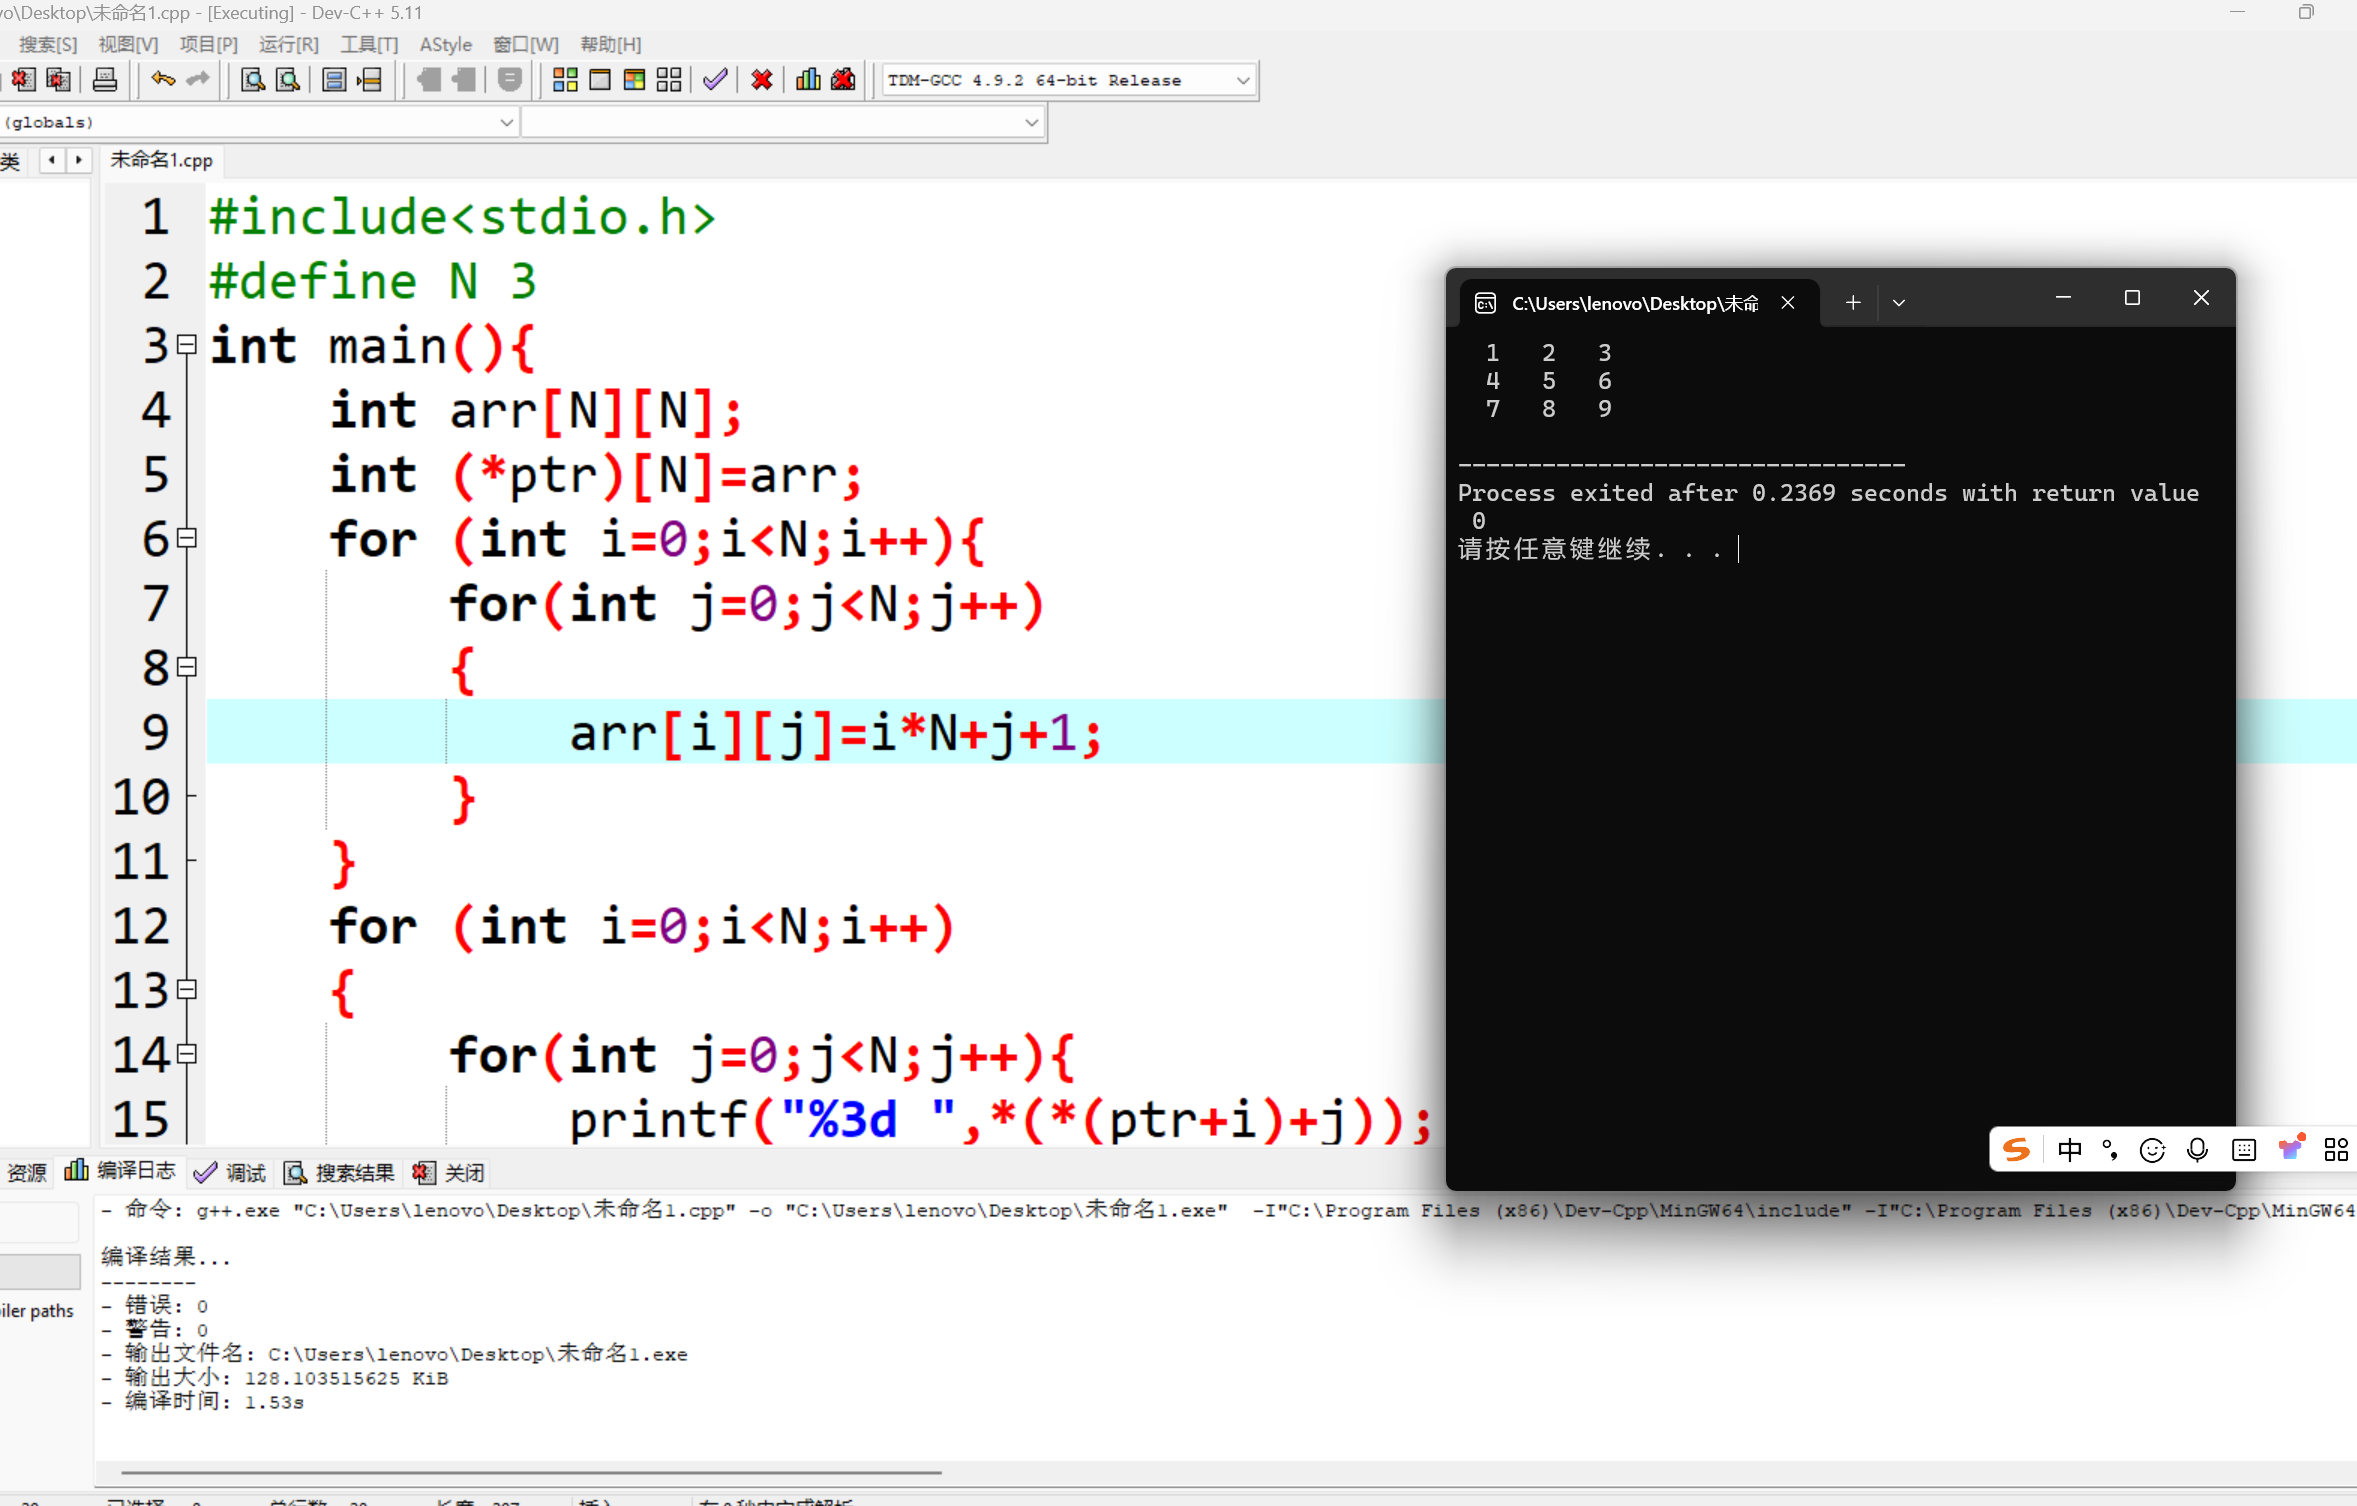The image size is (2357, 1506).
Task: Open the AStyle menu
Action: tap(445, 45)
